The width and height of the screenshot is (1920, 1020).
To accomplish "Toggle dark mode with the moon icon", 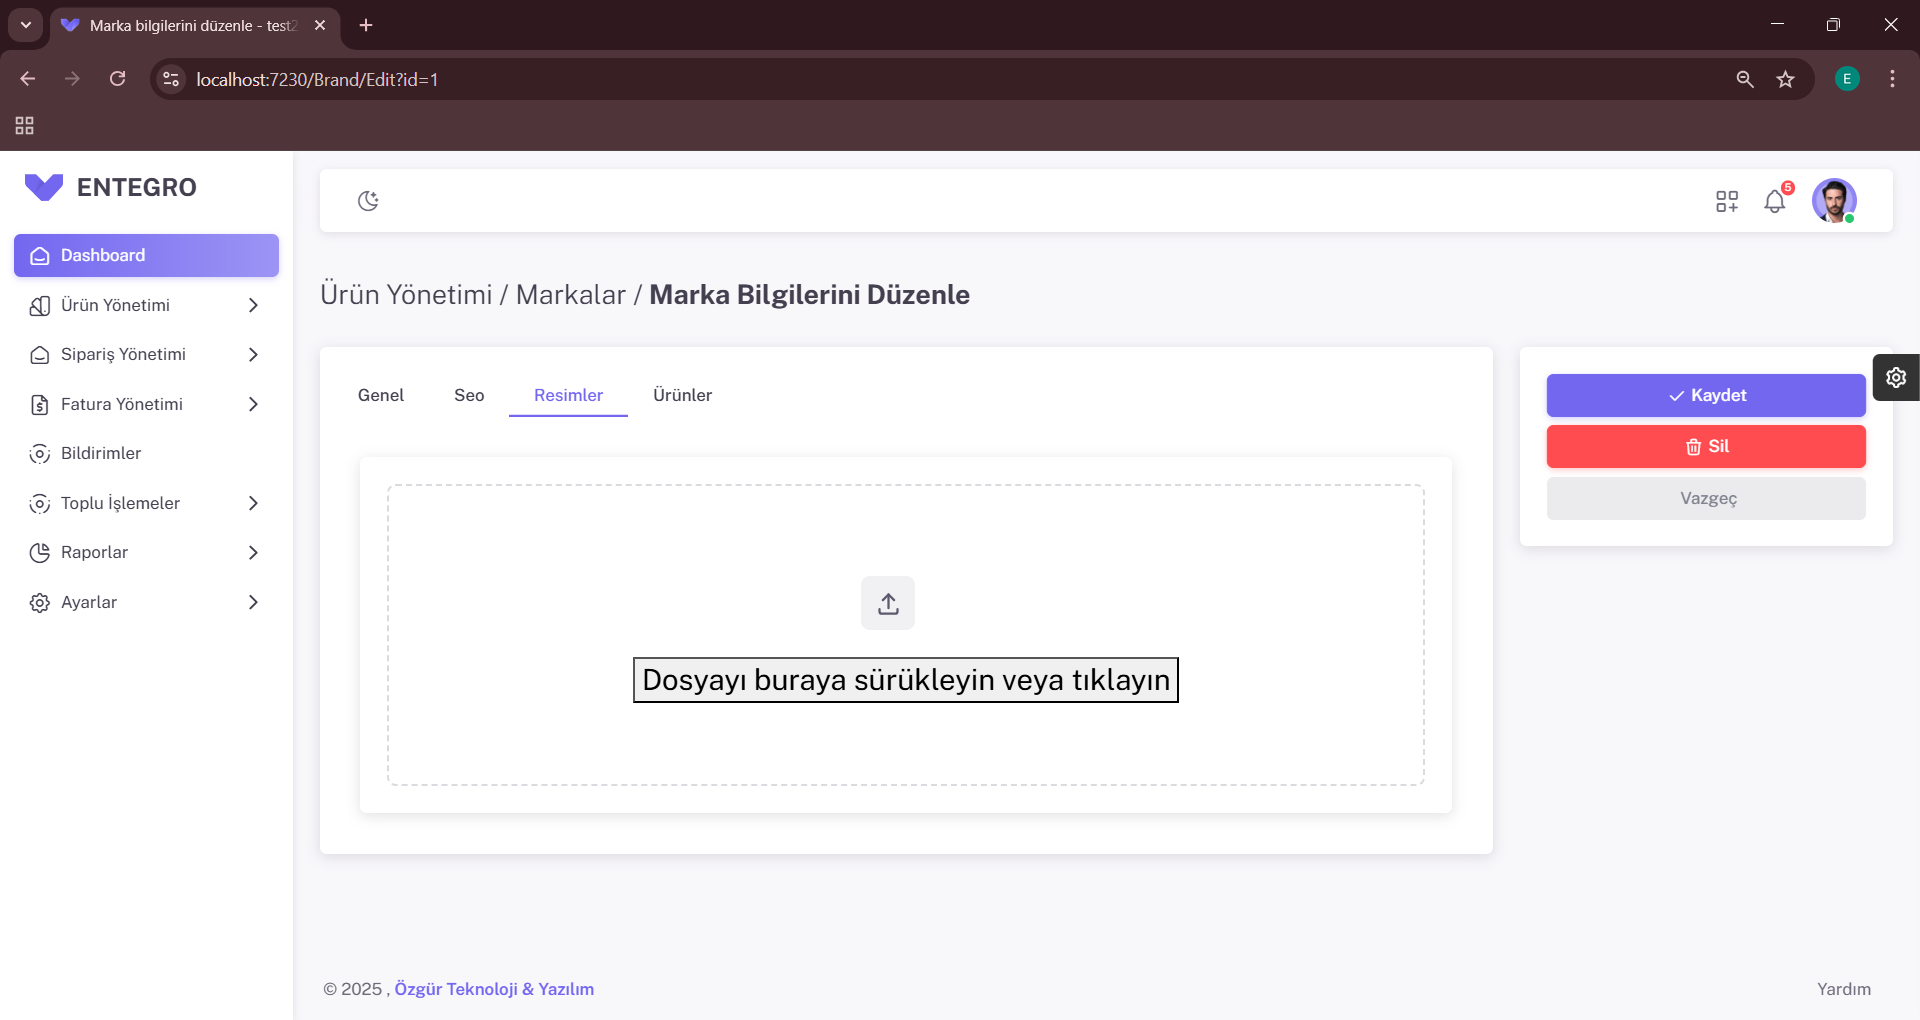I will click(368, 201).
